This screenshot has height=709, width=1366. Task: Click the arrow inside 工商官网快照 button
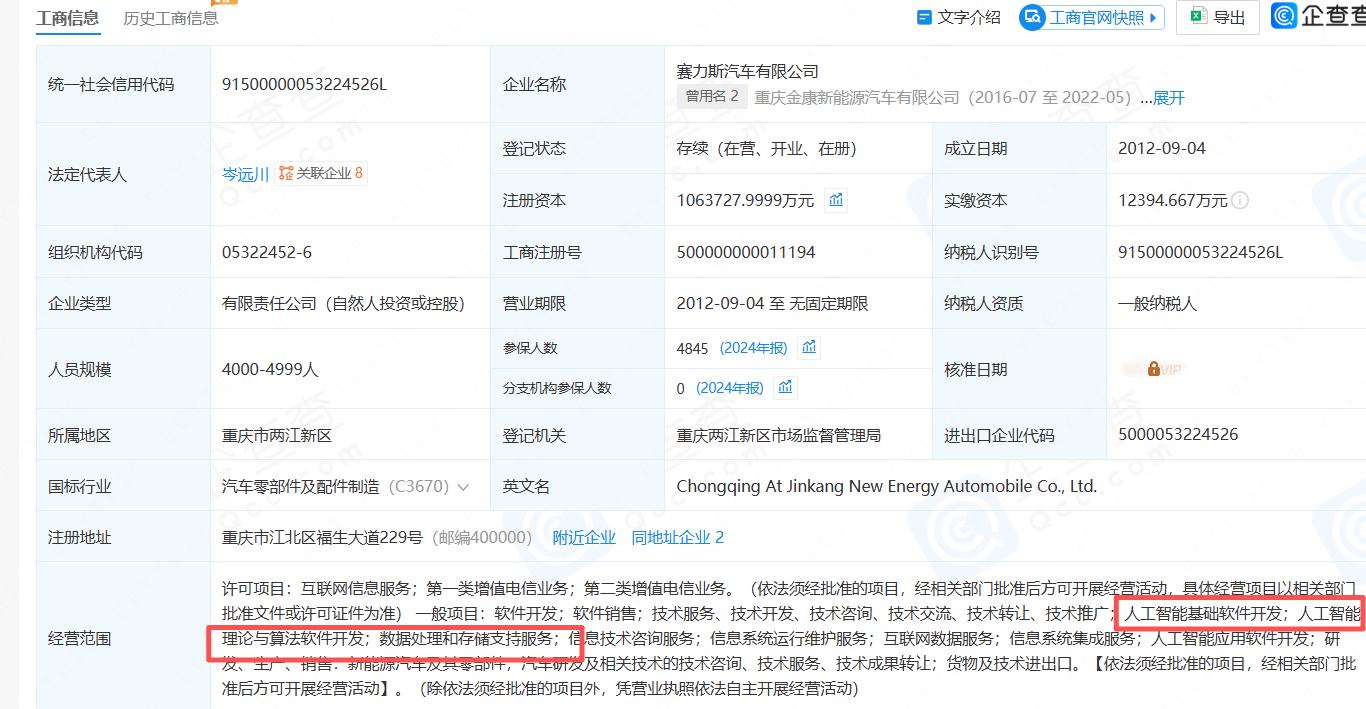click(x=1151, y=17)
